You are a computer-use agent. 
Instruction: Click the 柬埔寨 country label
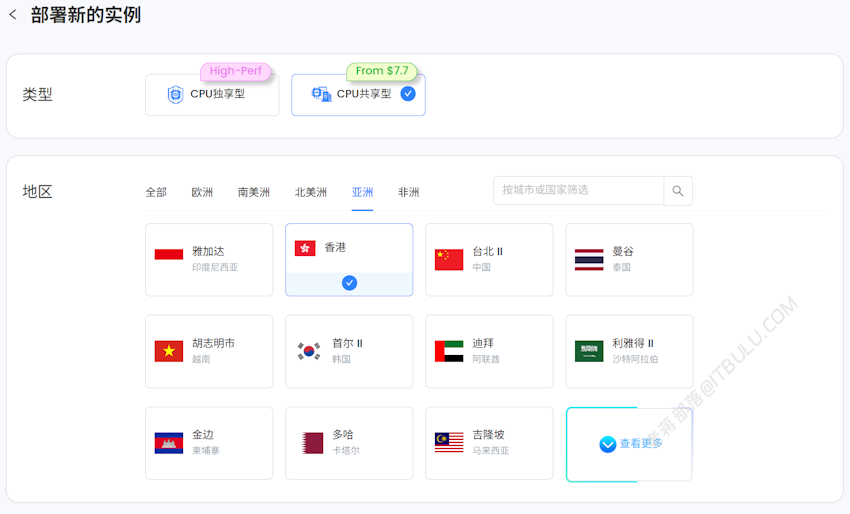pyautogui.click(x=206, y=451)
